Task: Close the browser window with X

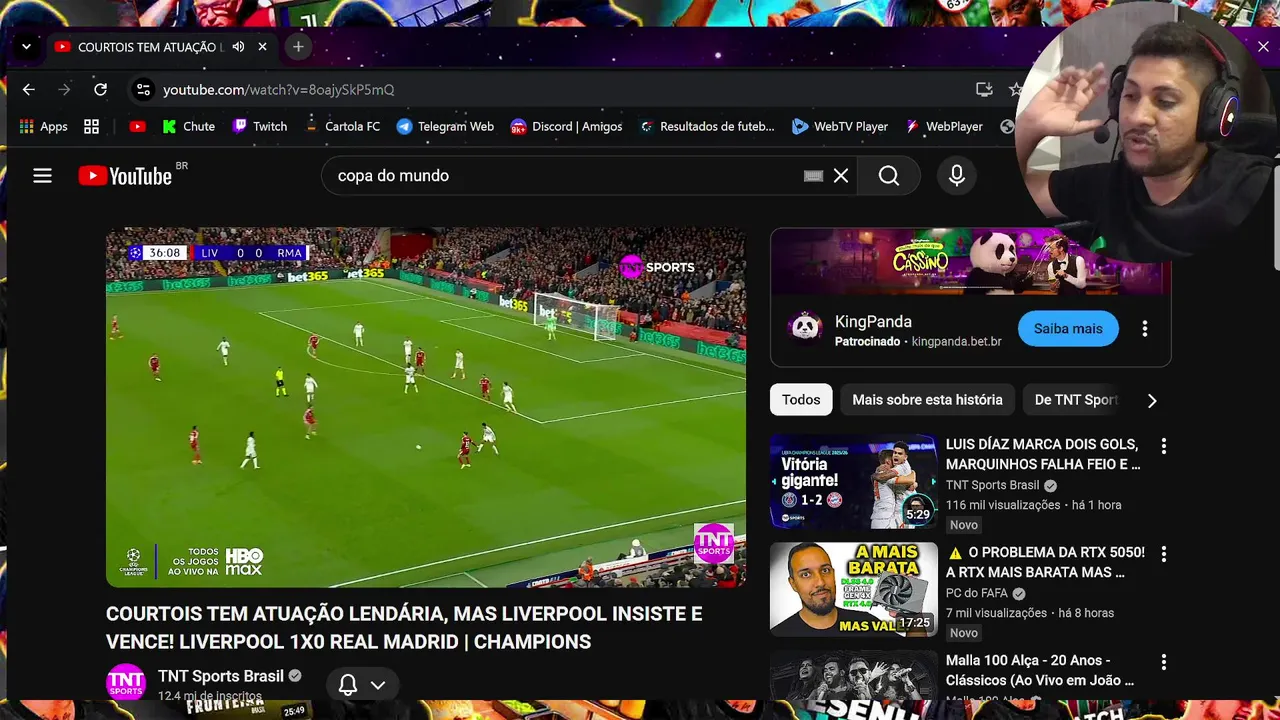Action: point(1263,47)
